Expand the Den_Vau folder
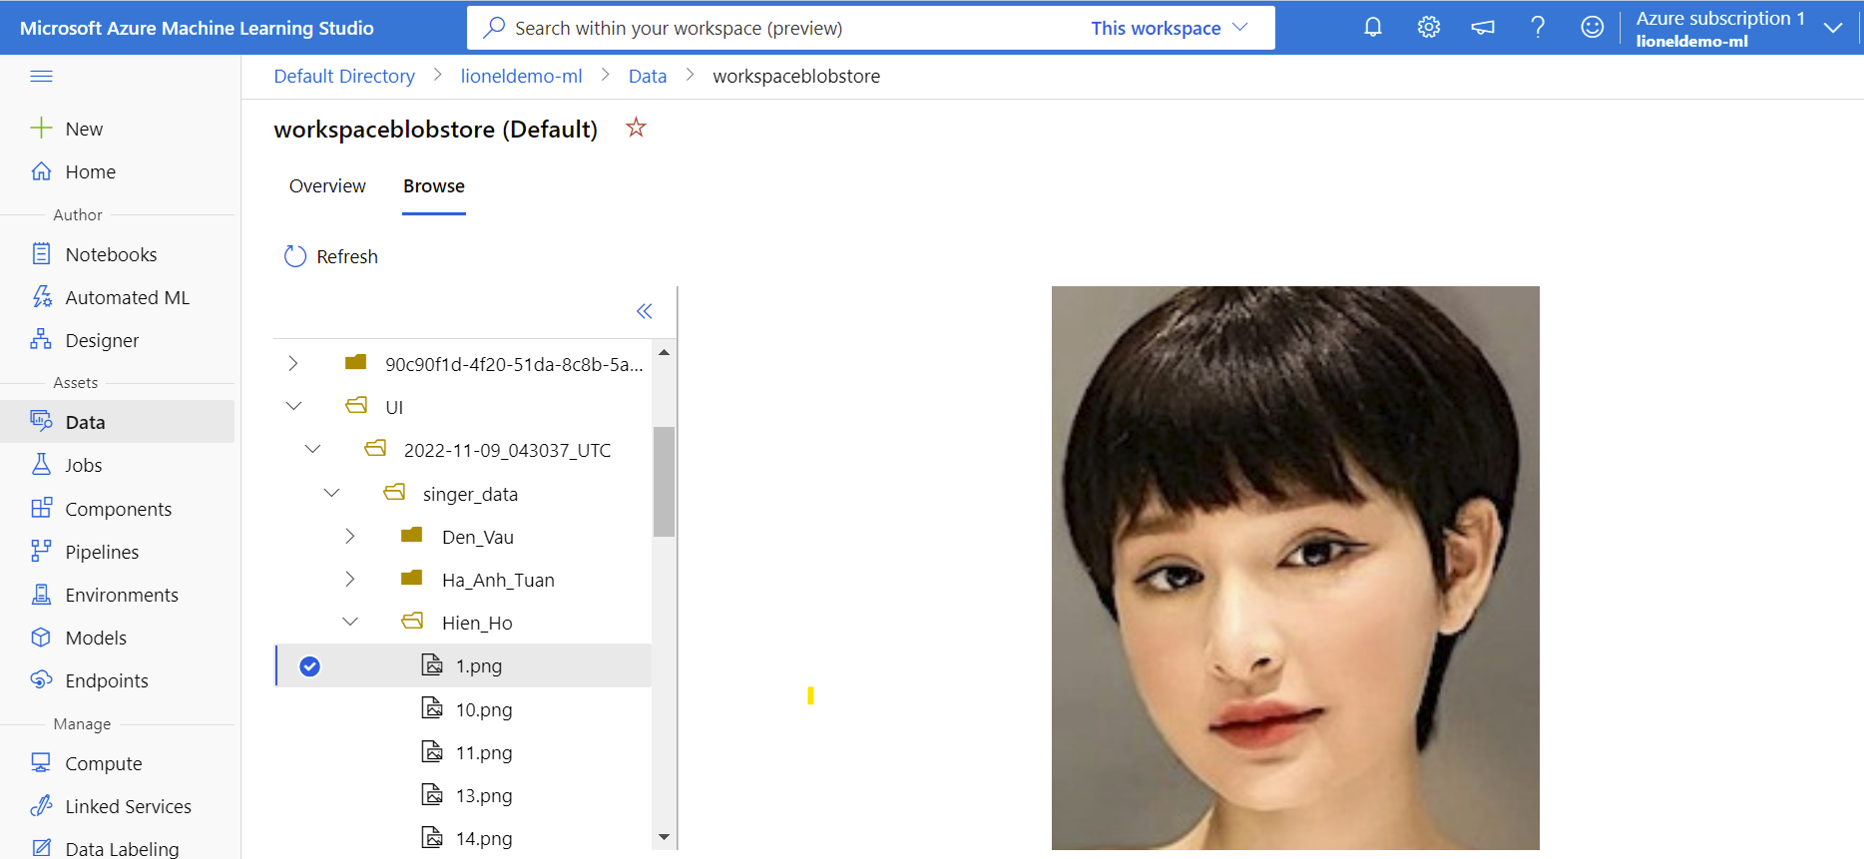 [x=350, y=536]
